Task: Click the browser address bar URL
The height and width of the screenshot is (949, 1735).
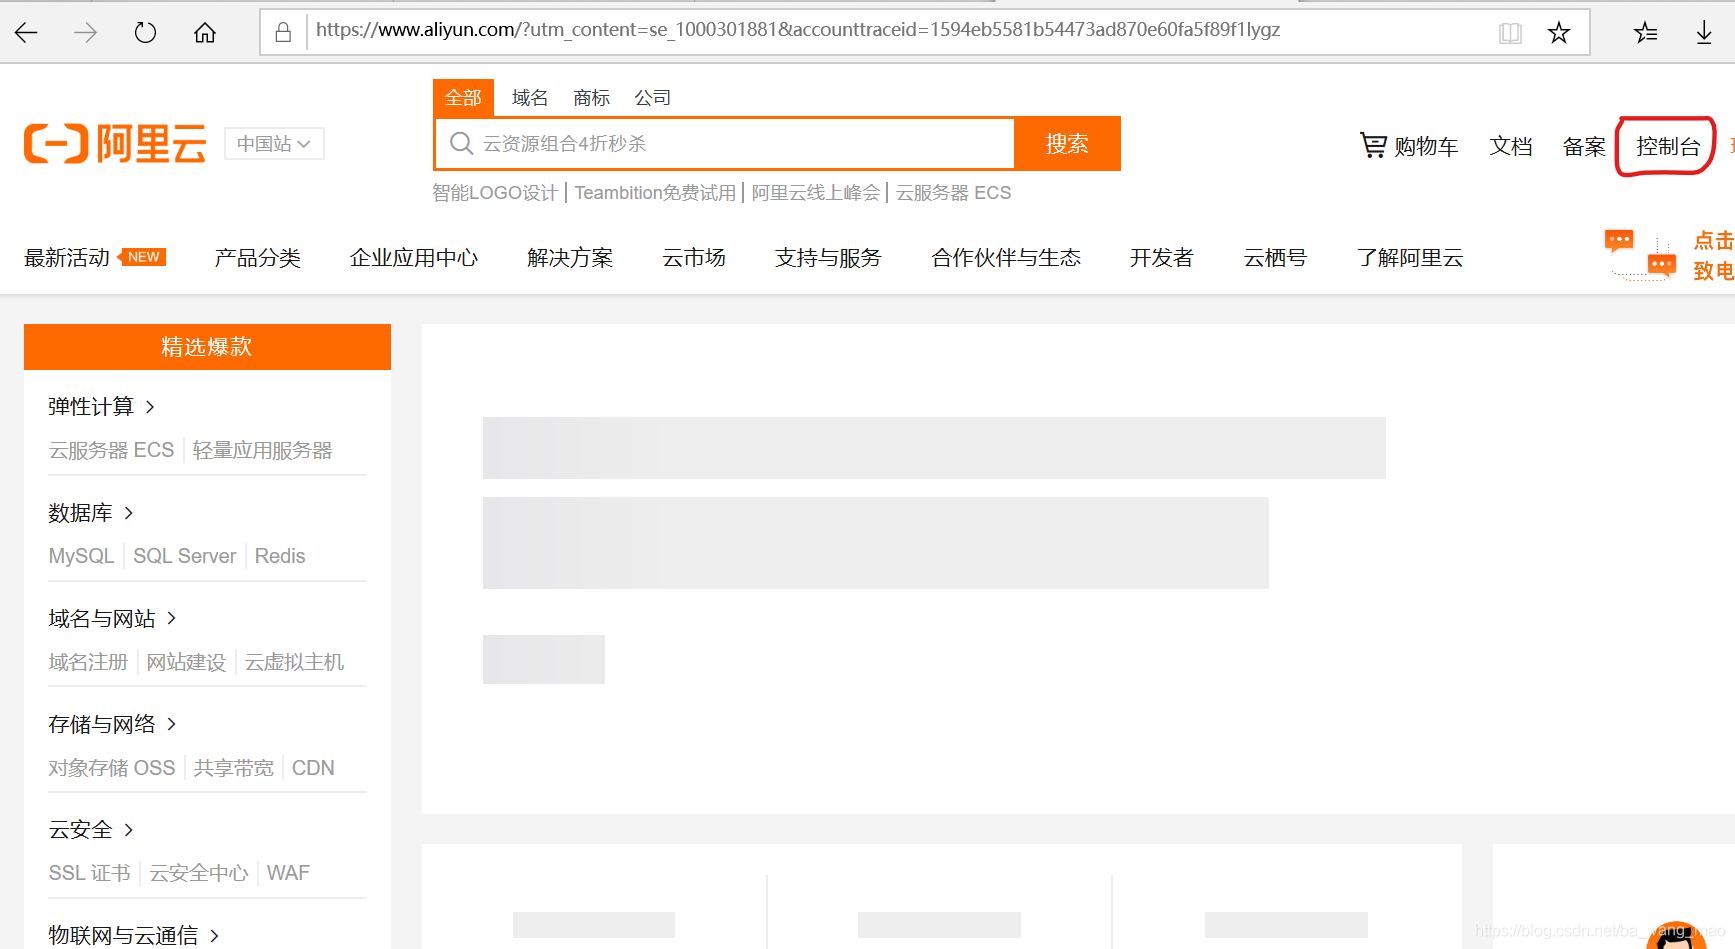Action: (798, 30)
